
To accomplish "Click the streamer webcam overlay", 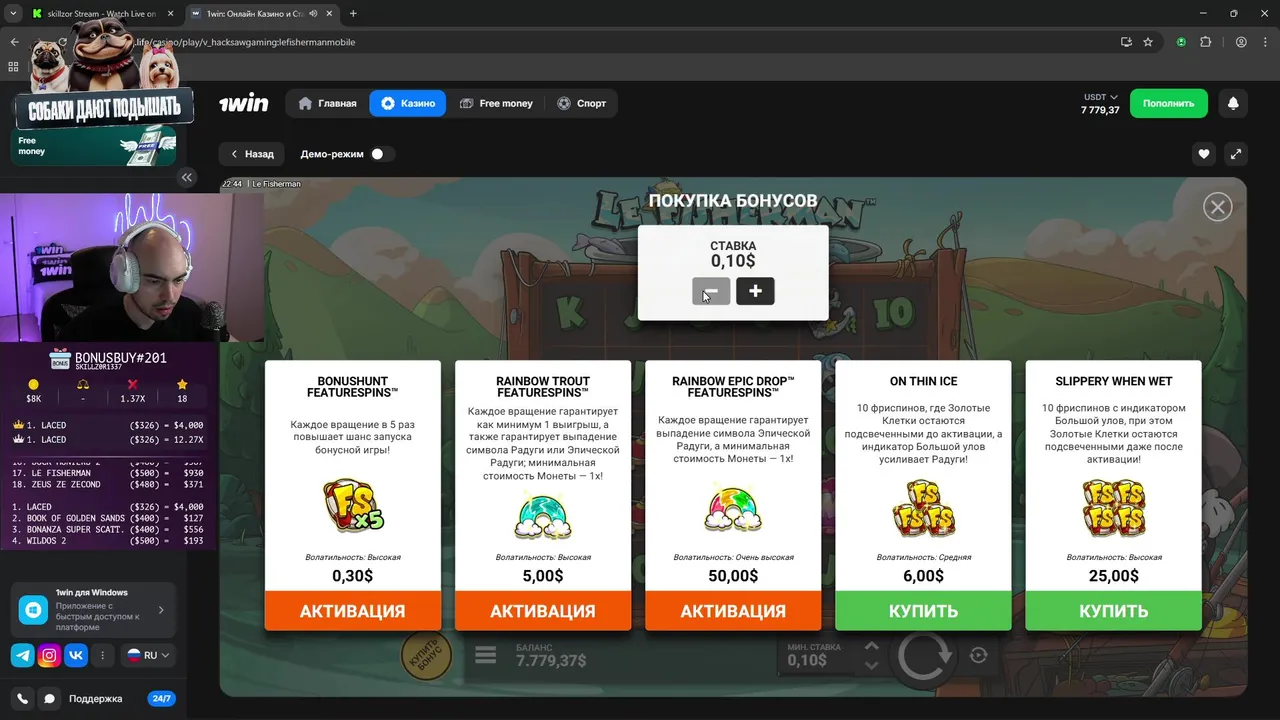I will tap(132, 267).
